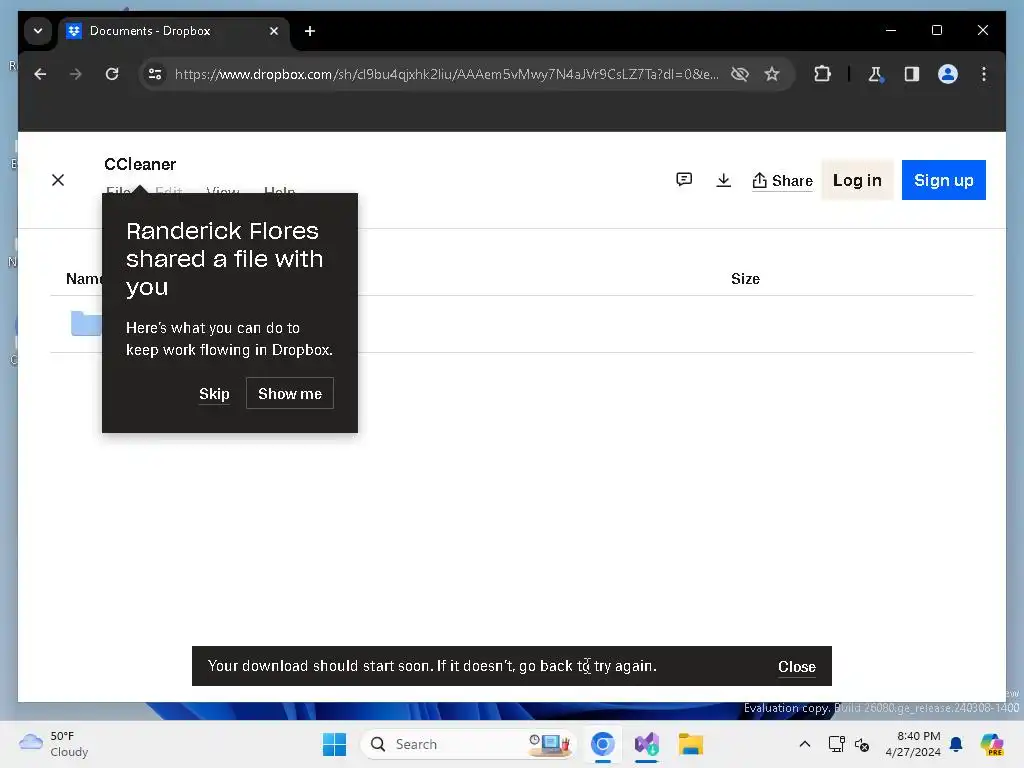Minimize the Chrome window
This screenshot has width=1024, height=768.
pos(891,30)
